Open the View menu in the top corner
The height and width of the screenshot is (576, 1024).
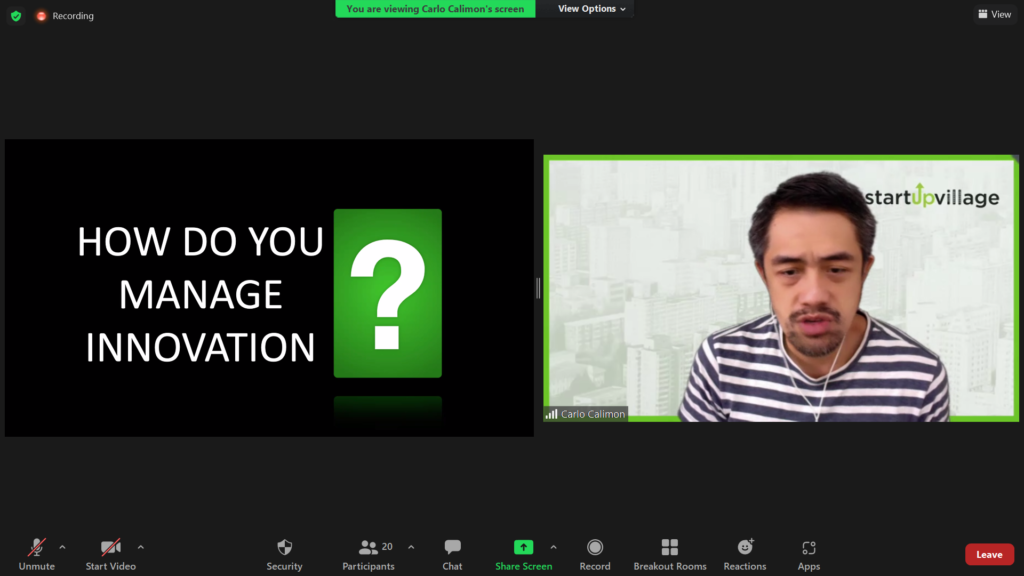(994, 14)
